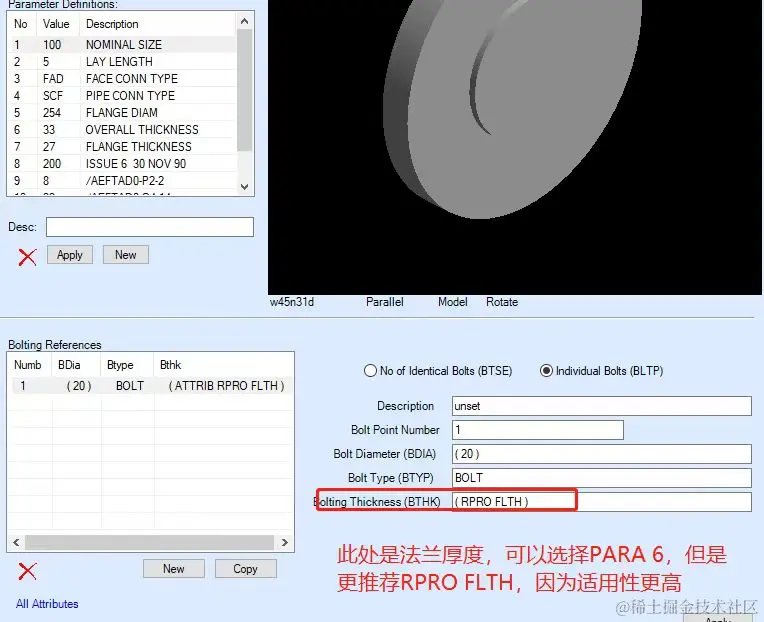Image resolution: width=764 pixels, height=622 pixels.
Task: Click the Bolt Point Number field
Action: tap(538, 430)
